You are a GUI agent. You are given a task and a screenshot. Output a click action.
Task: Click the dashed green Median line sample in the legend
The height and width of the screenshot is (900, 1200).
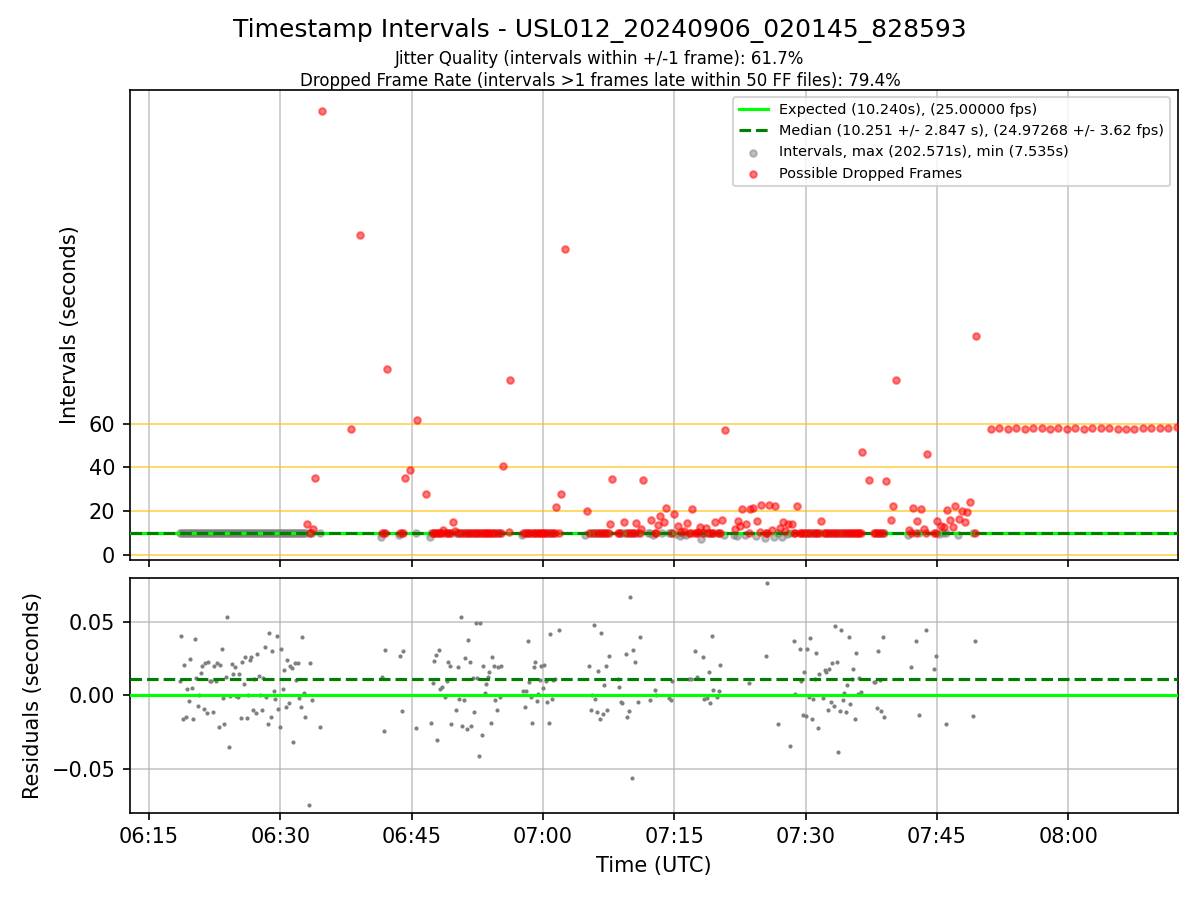(754, 130)
